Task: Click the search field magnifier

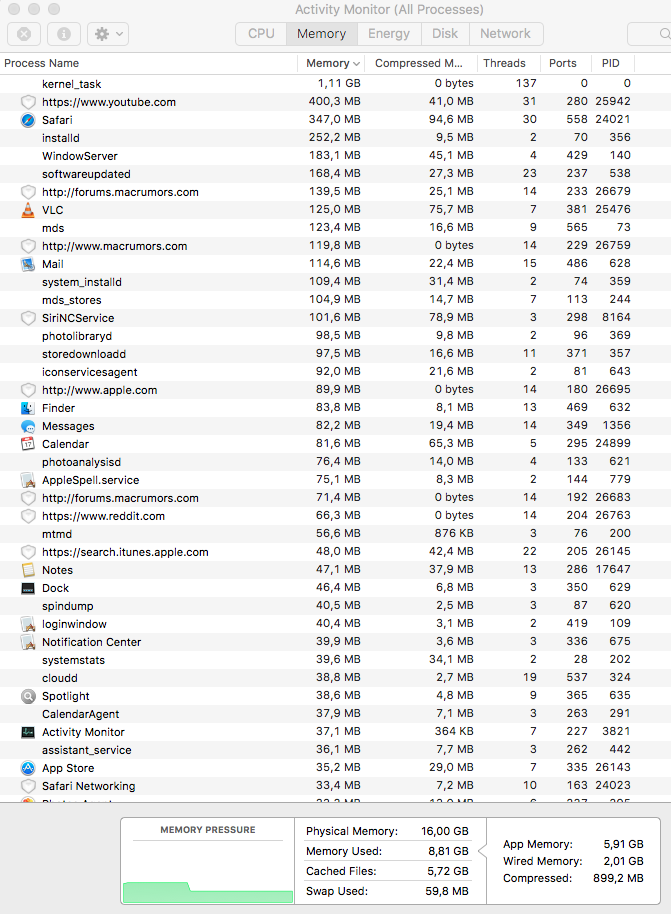Action: [664, 34]
